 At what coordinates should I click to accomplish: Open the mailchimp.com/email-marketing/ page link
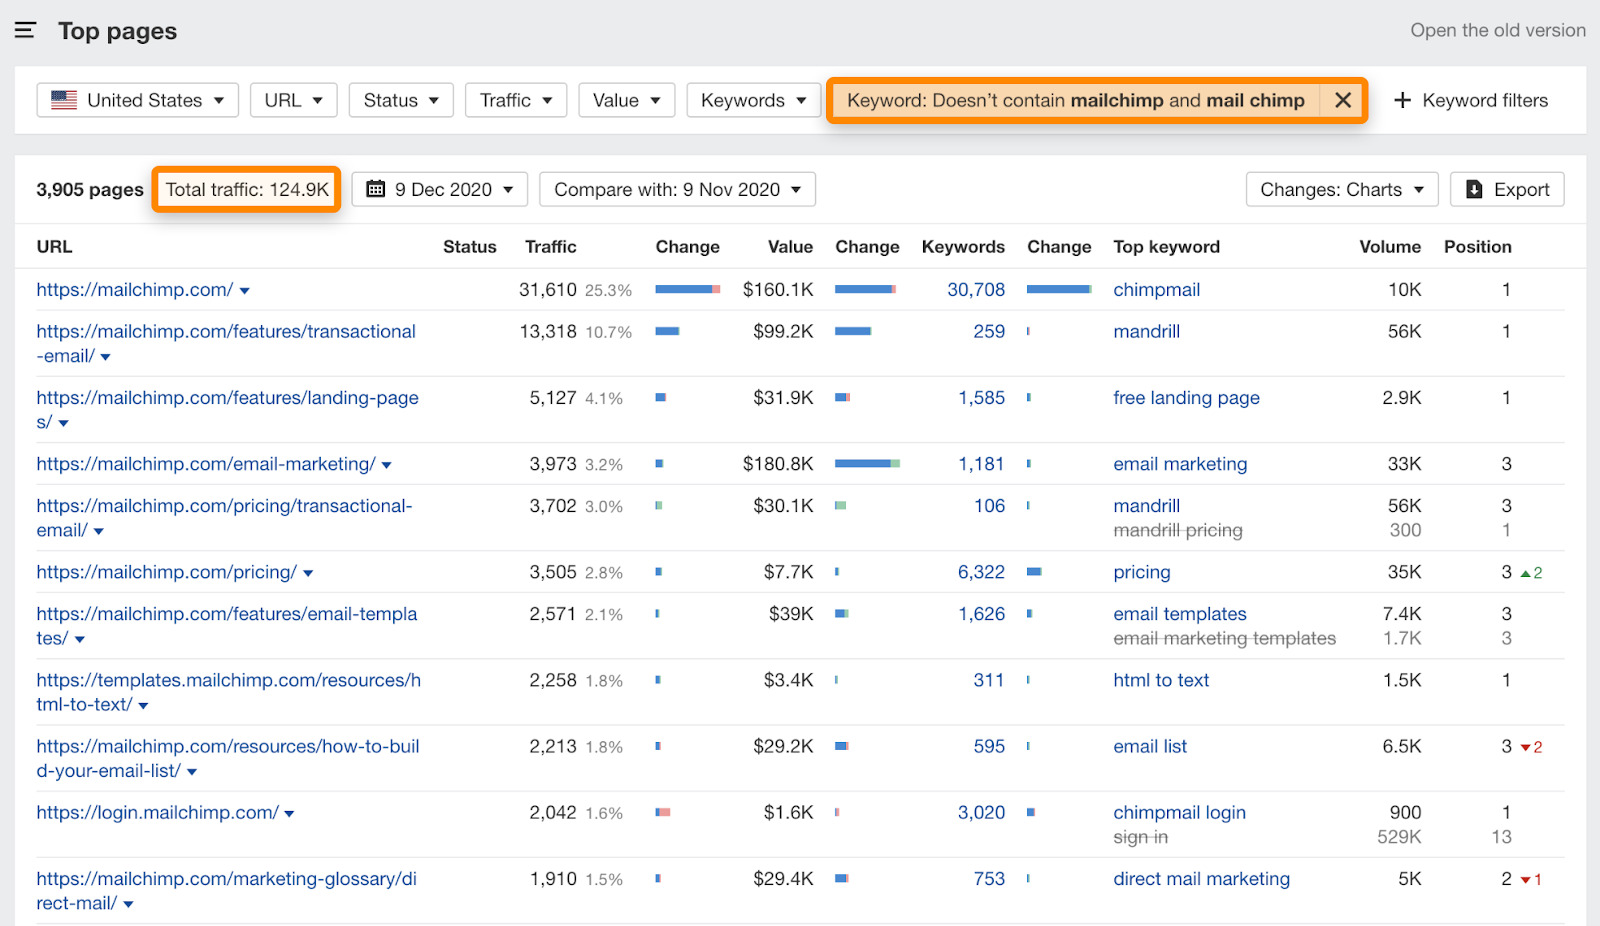(206, 464)
